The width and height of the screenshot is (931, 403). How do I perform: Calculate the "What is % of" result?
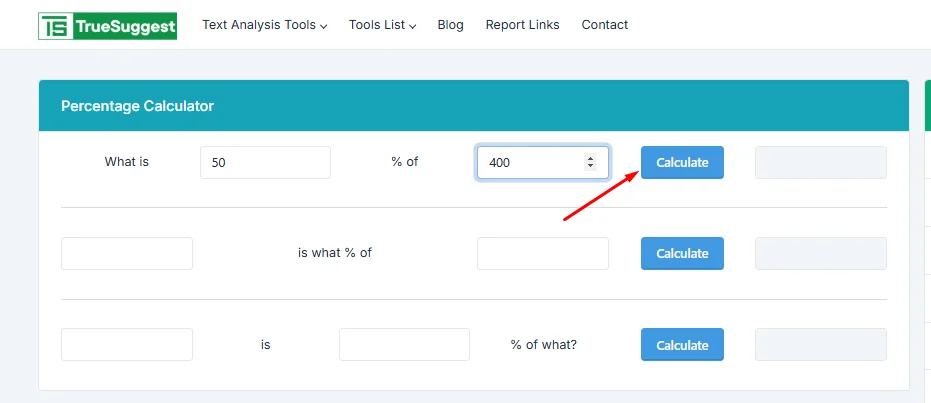(x=682, y=162)
